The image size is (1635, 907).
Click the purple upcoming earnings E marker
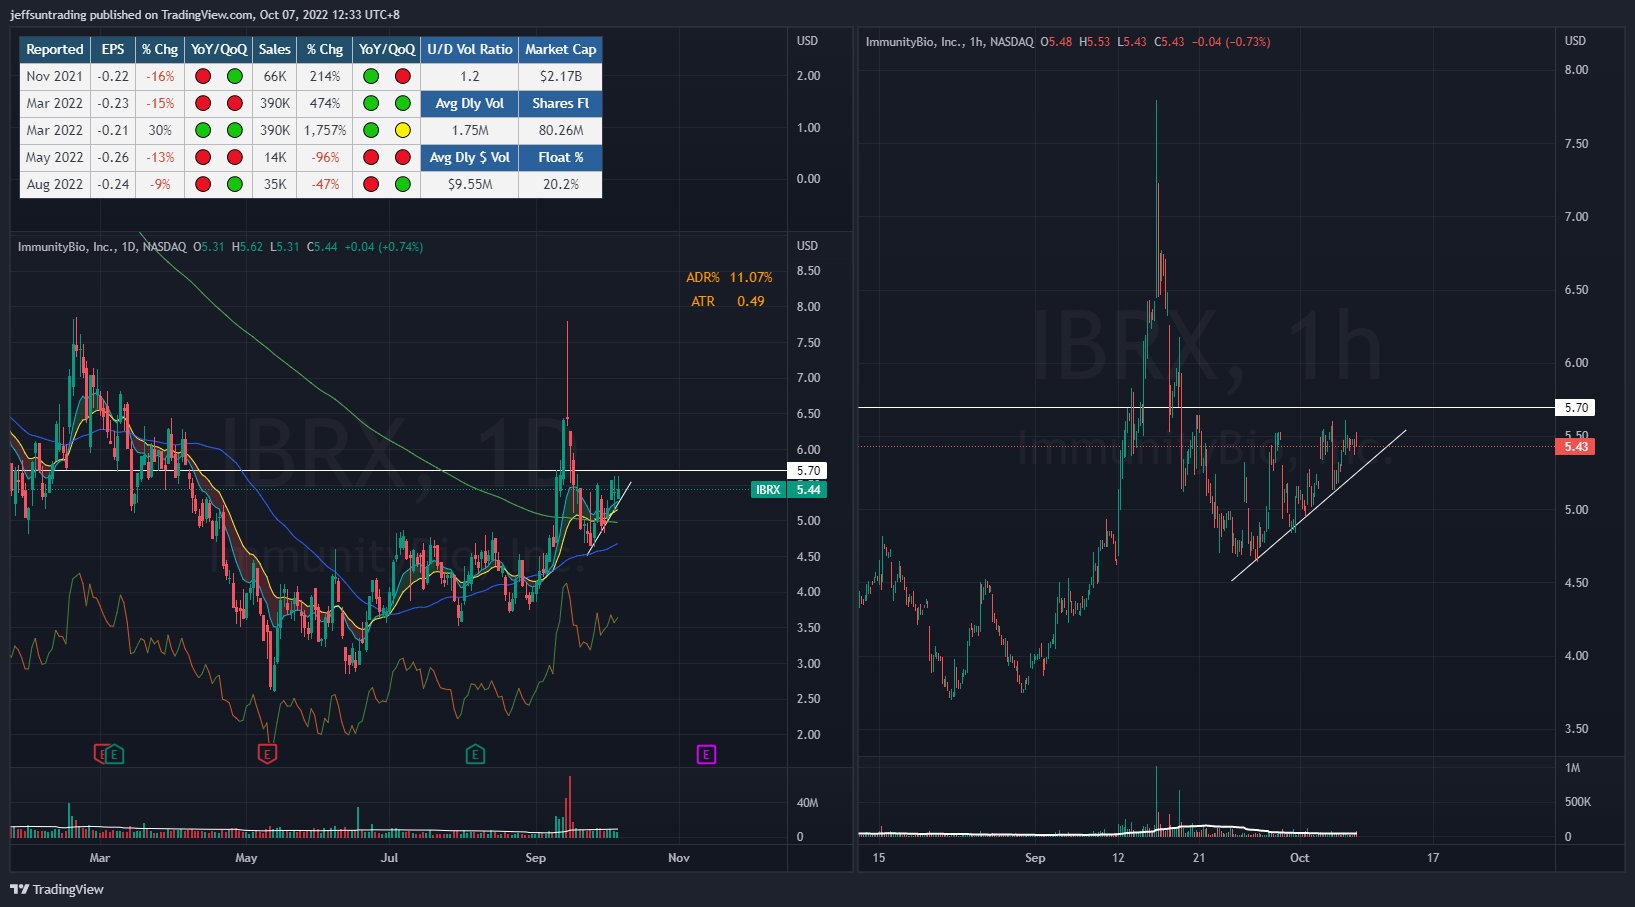(x=706, y=754)
